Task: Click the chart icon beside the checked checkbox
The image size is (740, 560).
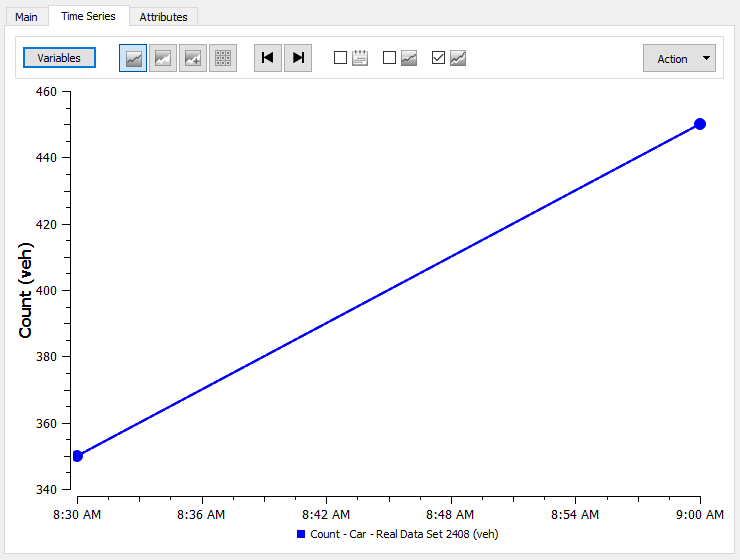Action: pos(458,58)
